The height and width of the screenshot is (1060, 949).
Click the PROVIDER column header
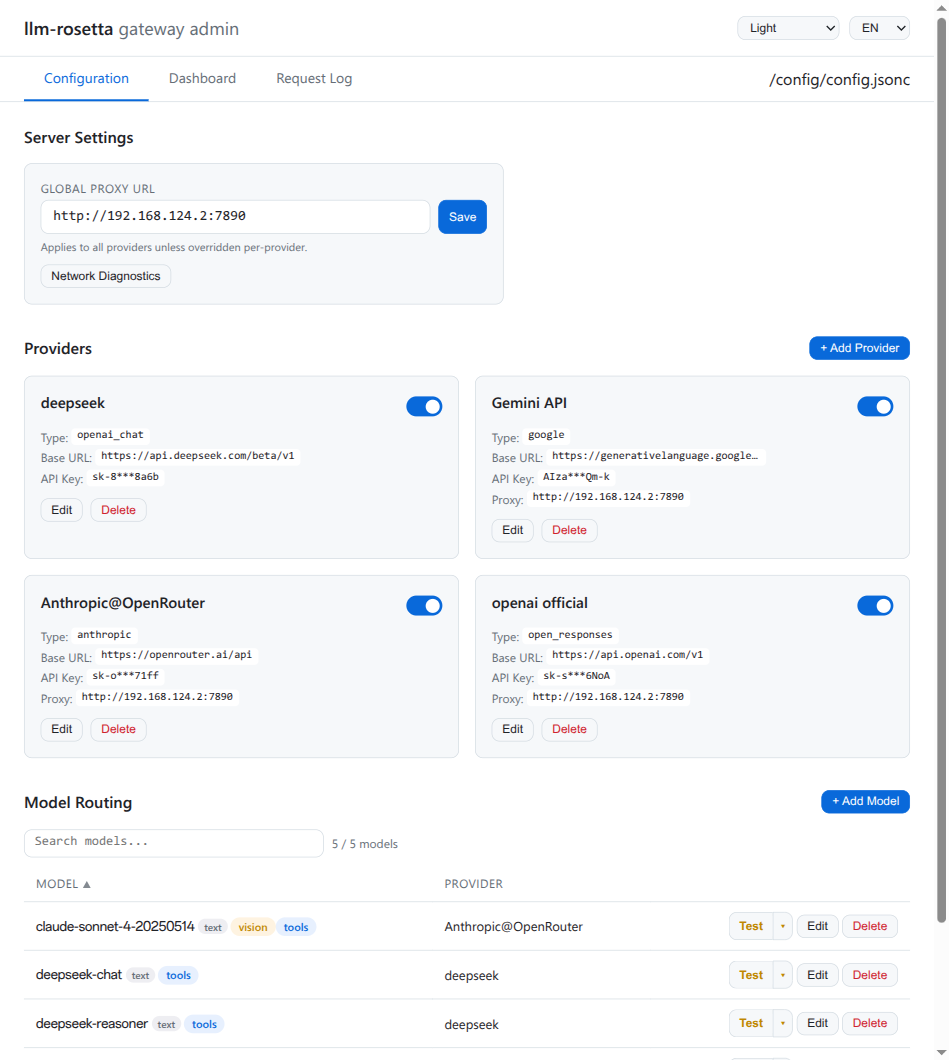pos(473,884)
